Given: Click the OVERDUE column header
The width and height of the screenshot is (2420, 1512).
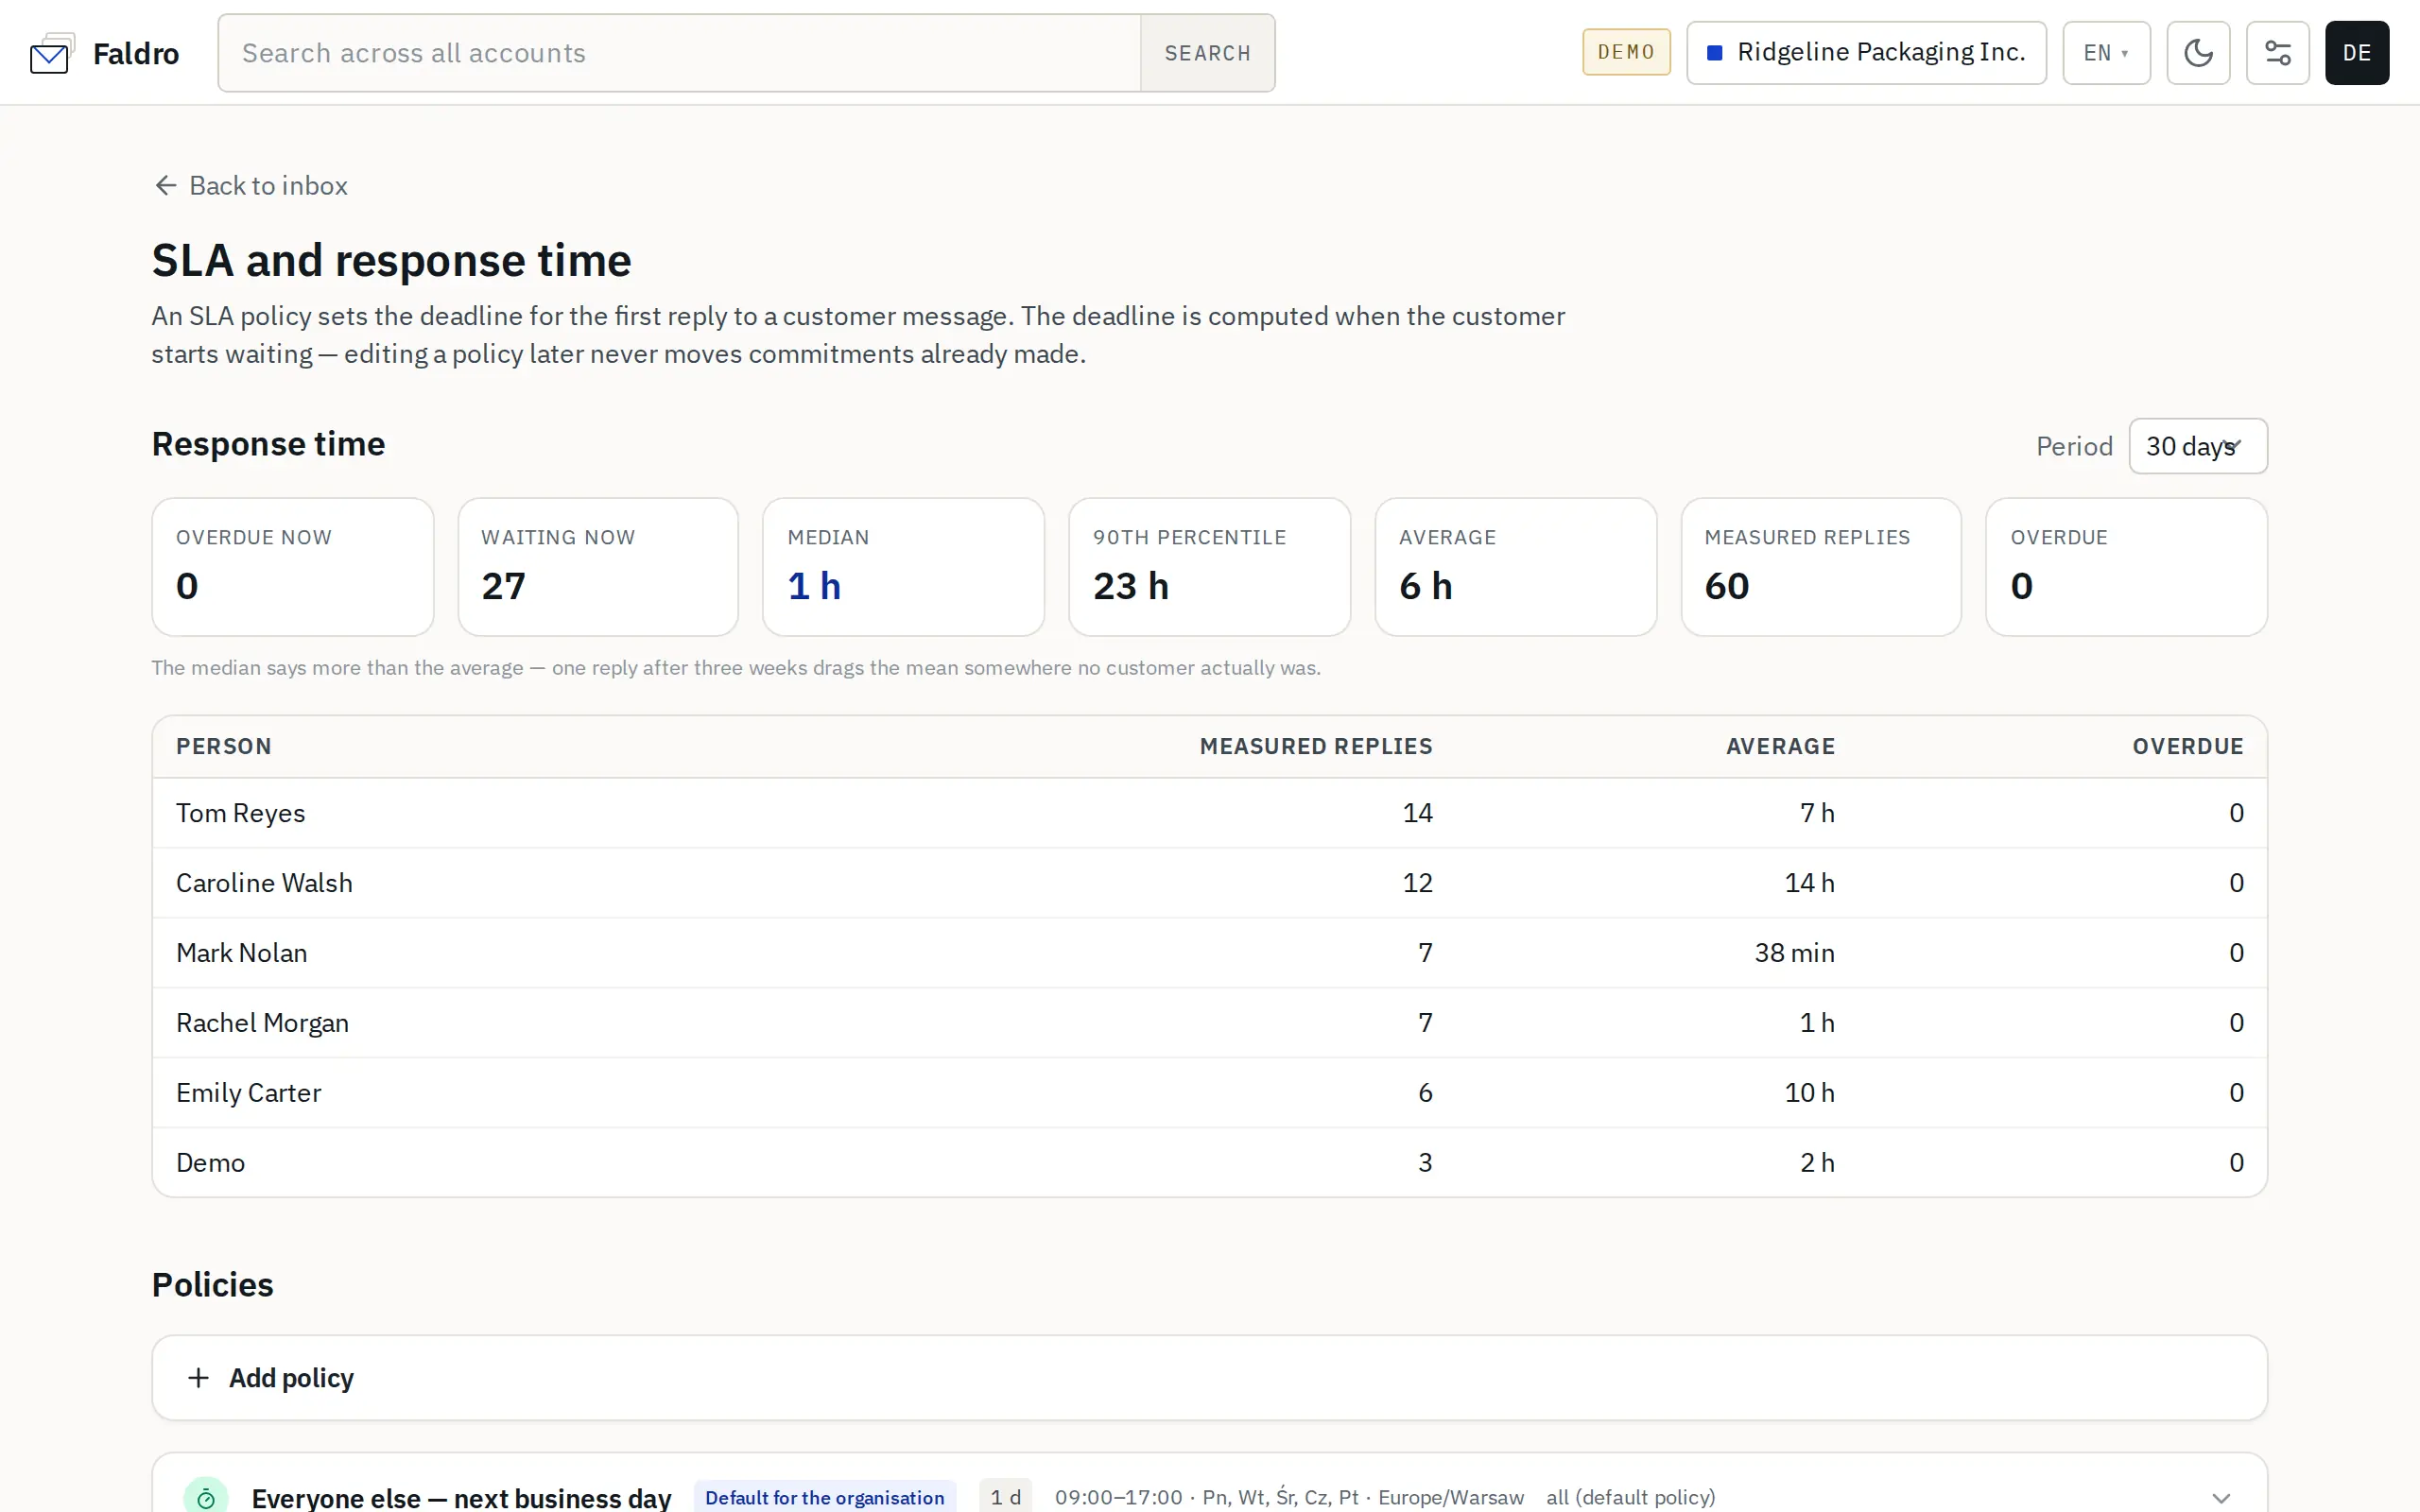Looking at the screenshot, I should [2188, 747].
